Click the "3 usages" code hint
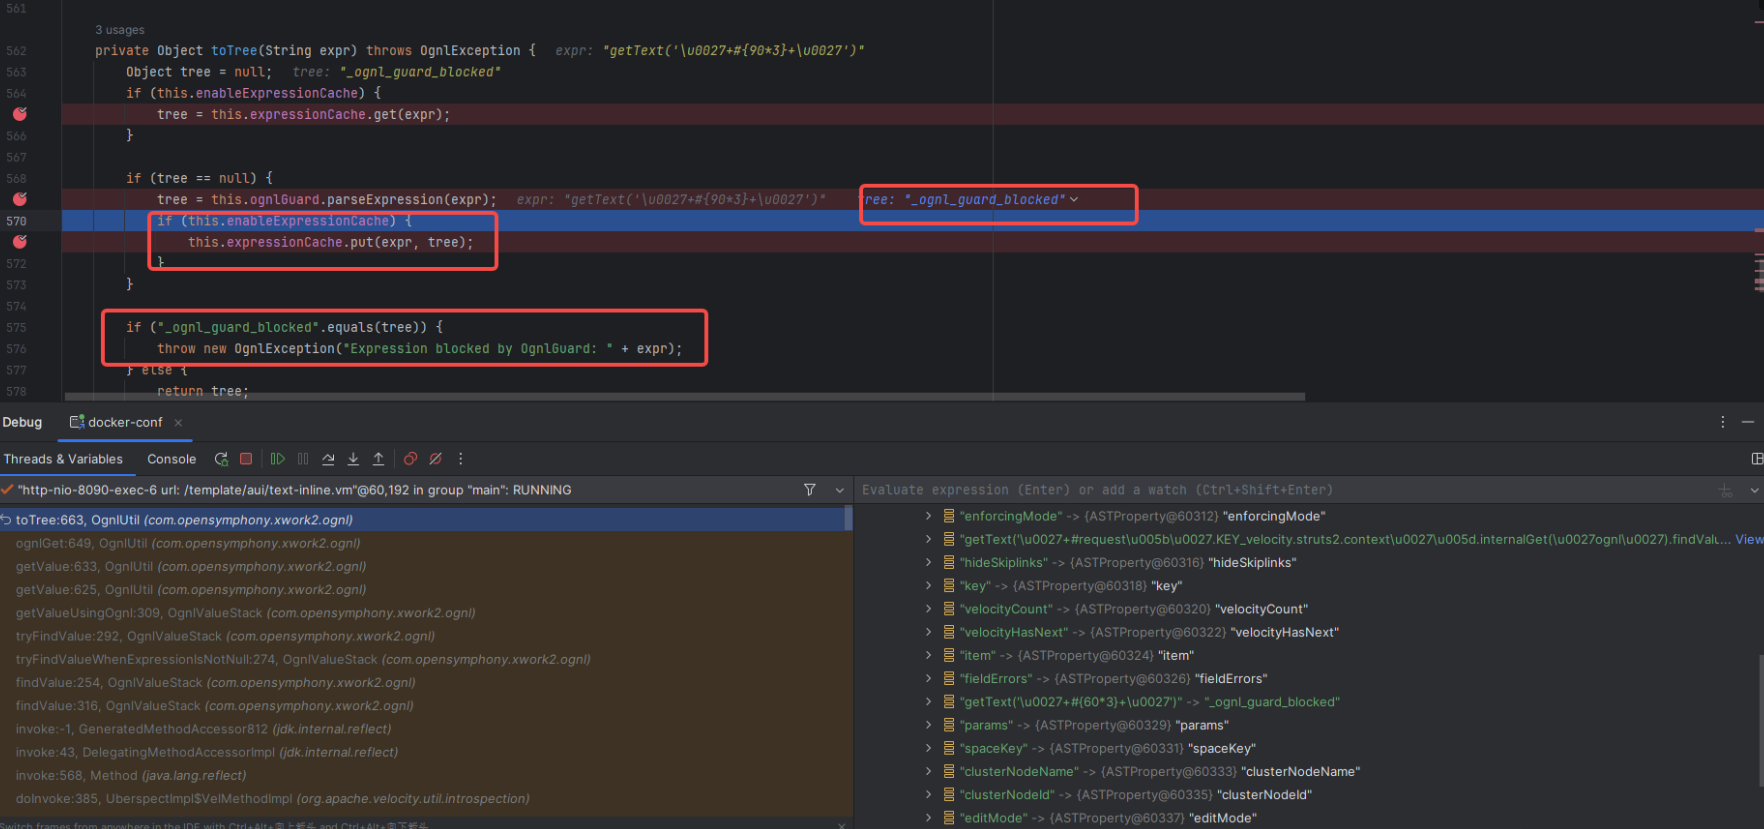 click(120, 30)
